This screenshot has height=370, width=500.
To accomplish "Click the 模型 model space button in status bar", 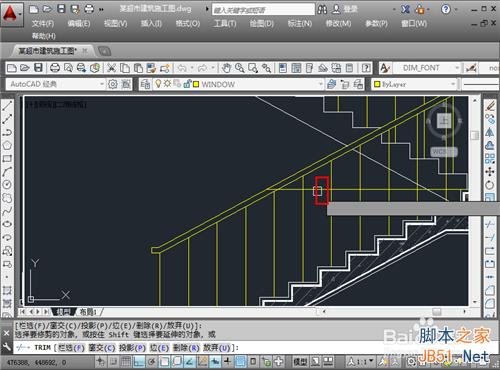I will (300, 361).
